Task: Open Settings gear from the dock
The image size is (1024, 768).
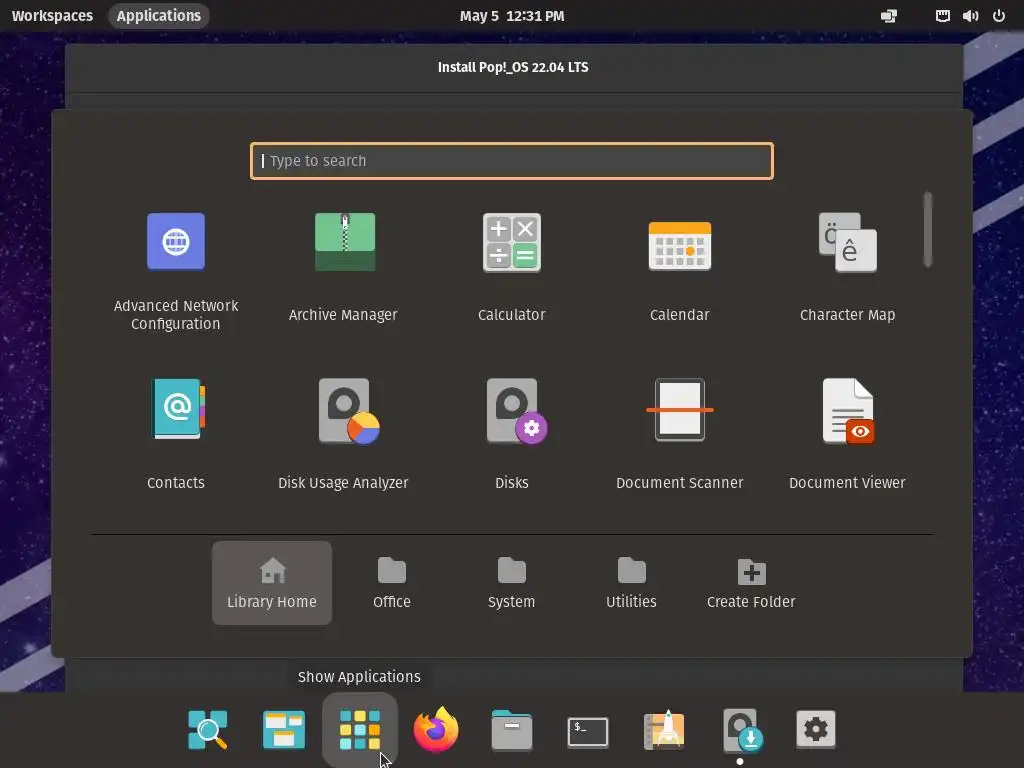Action: [x=816, y=729]
